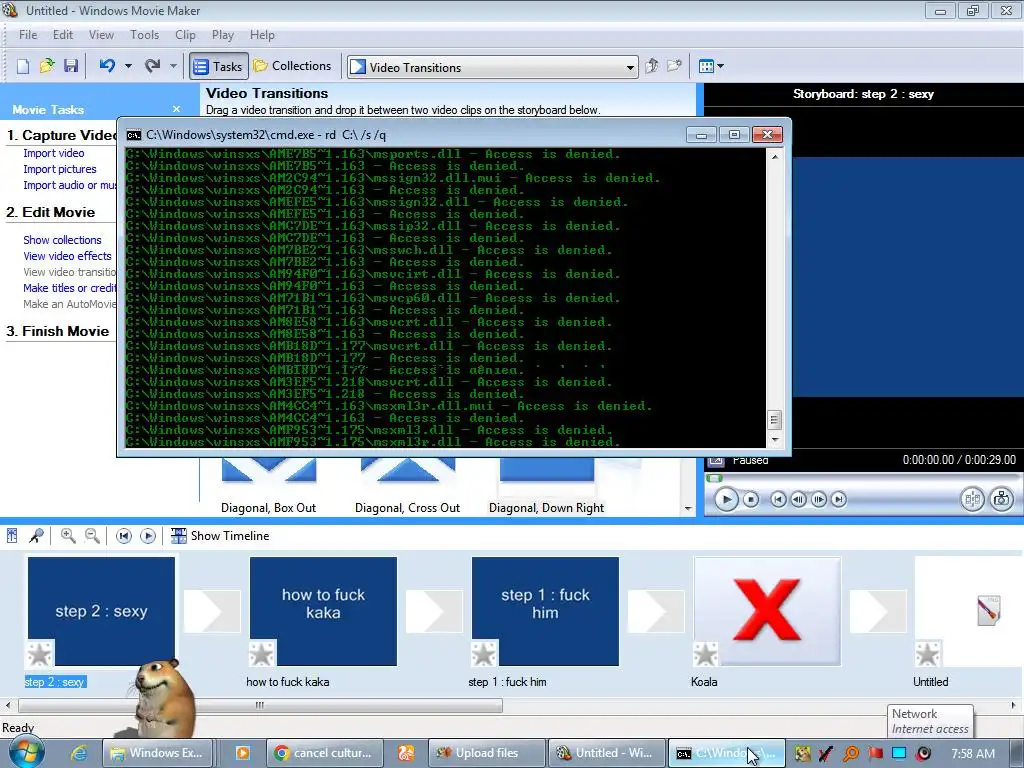The image size is (1024, 768).
Task: Click the View video effects link
Action: pyautogui.click(x=67, y=256)
